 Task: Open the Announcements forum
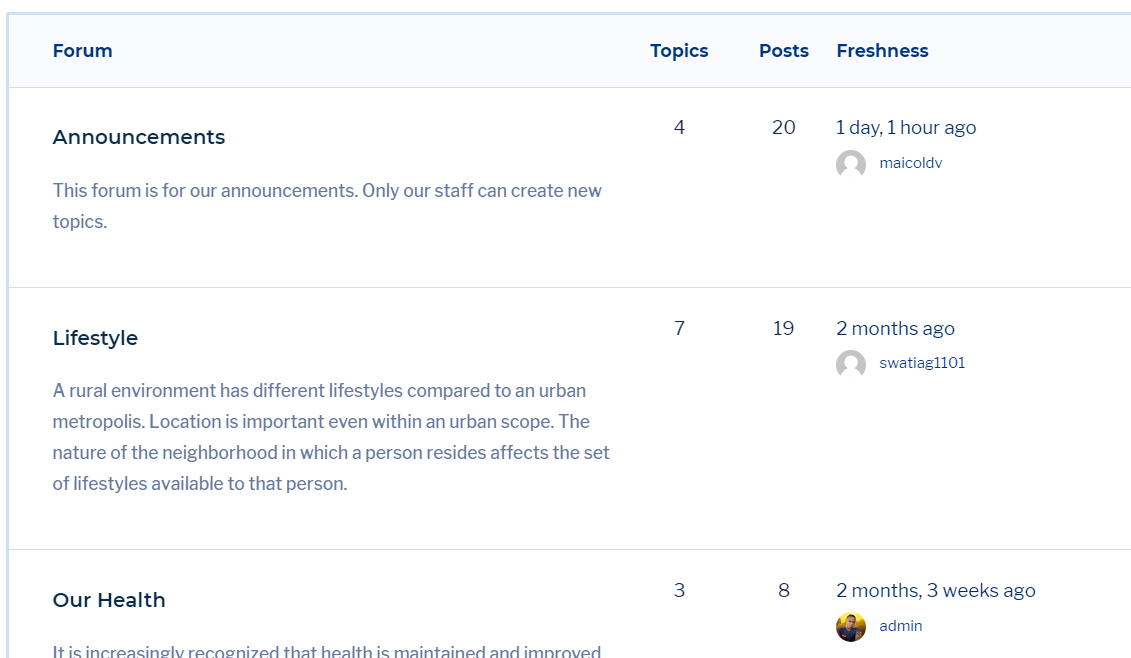139,137
